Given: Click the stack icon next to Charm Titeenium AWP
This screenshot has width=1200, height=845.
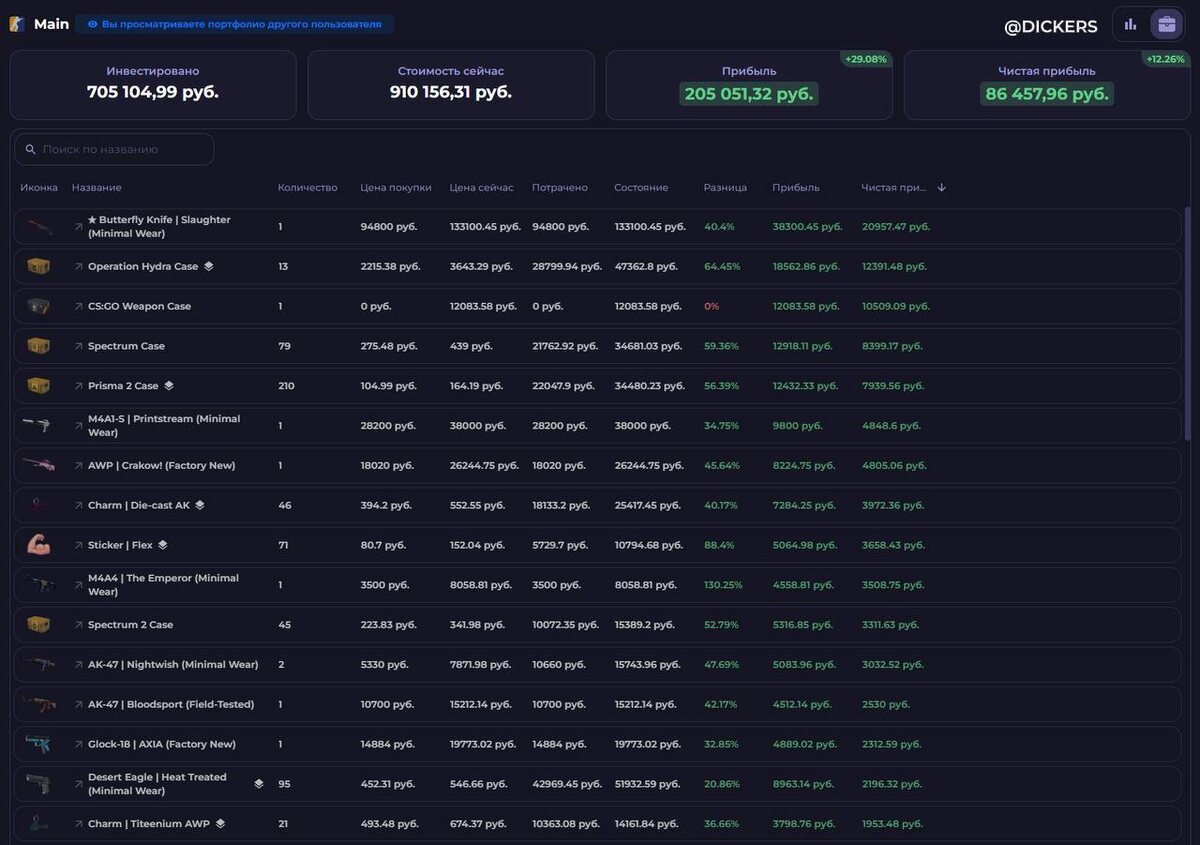Looking at the screenshot, I should 220,824.
